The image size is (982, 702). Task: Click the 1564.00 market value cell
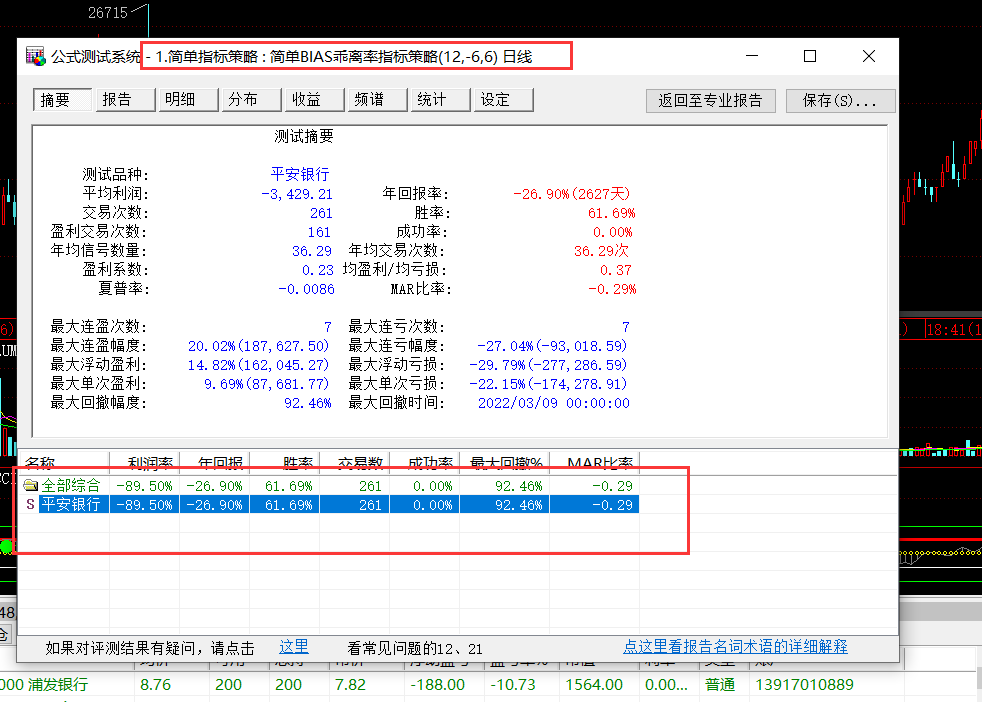(594, 684)
